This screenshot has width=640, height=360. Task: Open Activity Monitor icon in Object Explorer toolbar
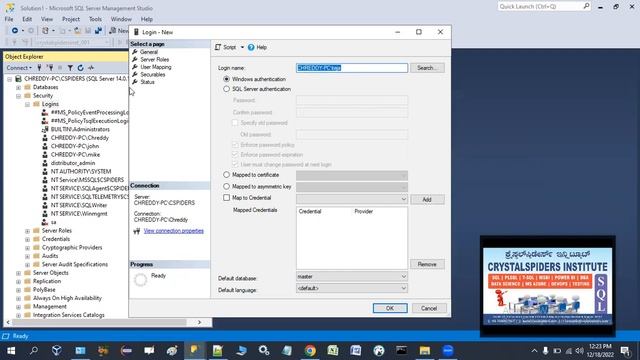coord(91,68)
